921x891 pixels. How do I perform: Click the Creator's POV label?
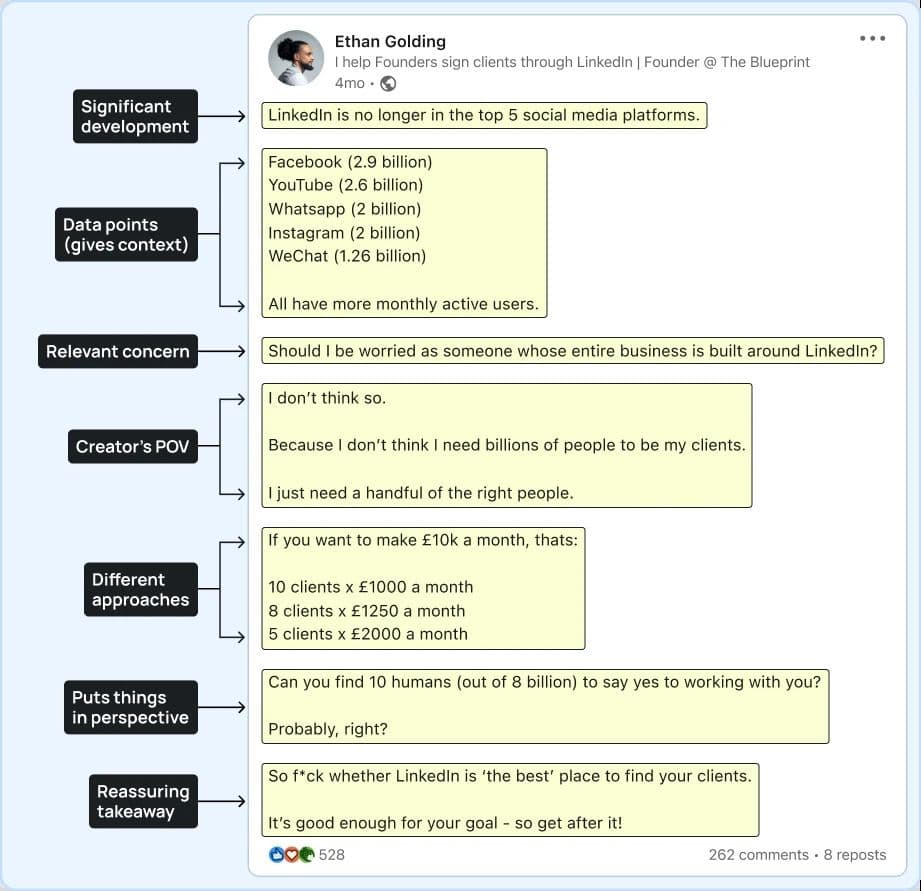tap(132, 447)
